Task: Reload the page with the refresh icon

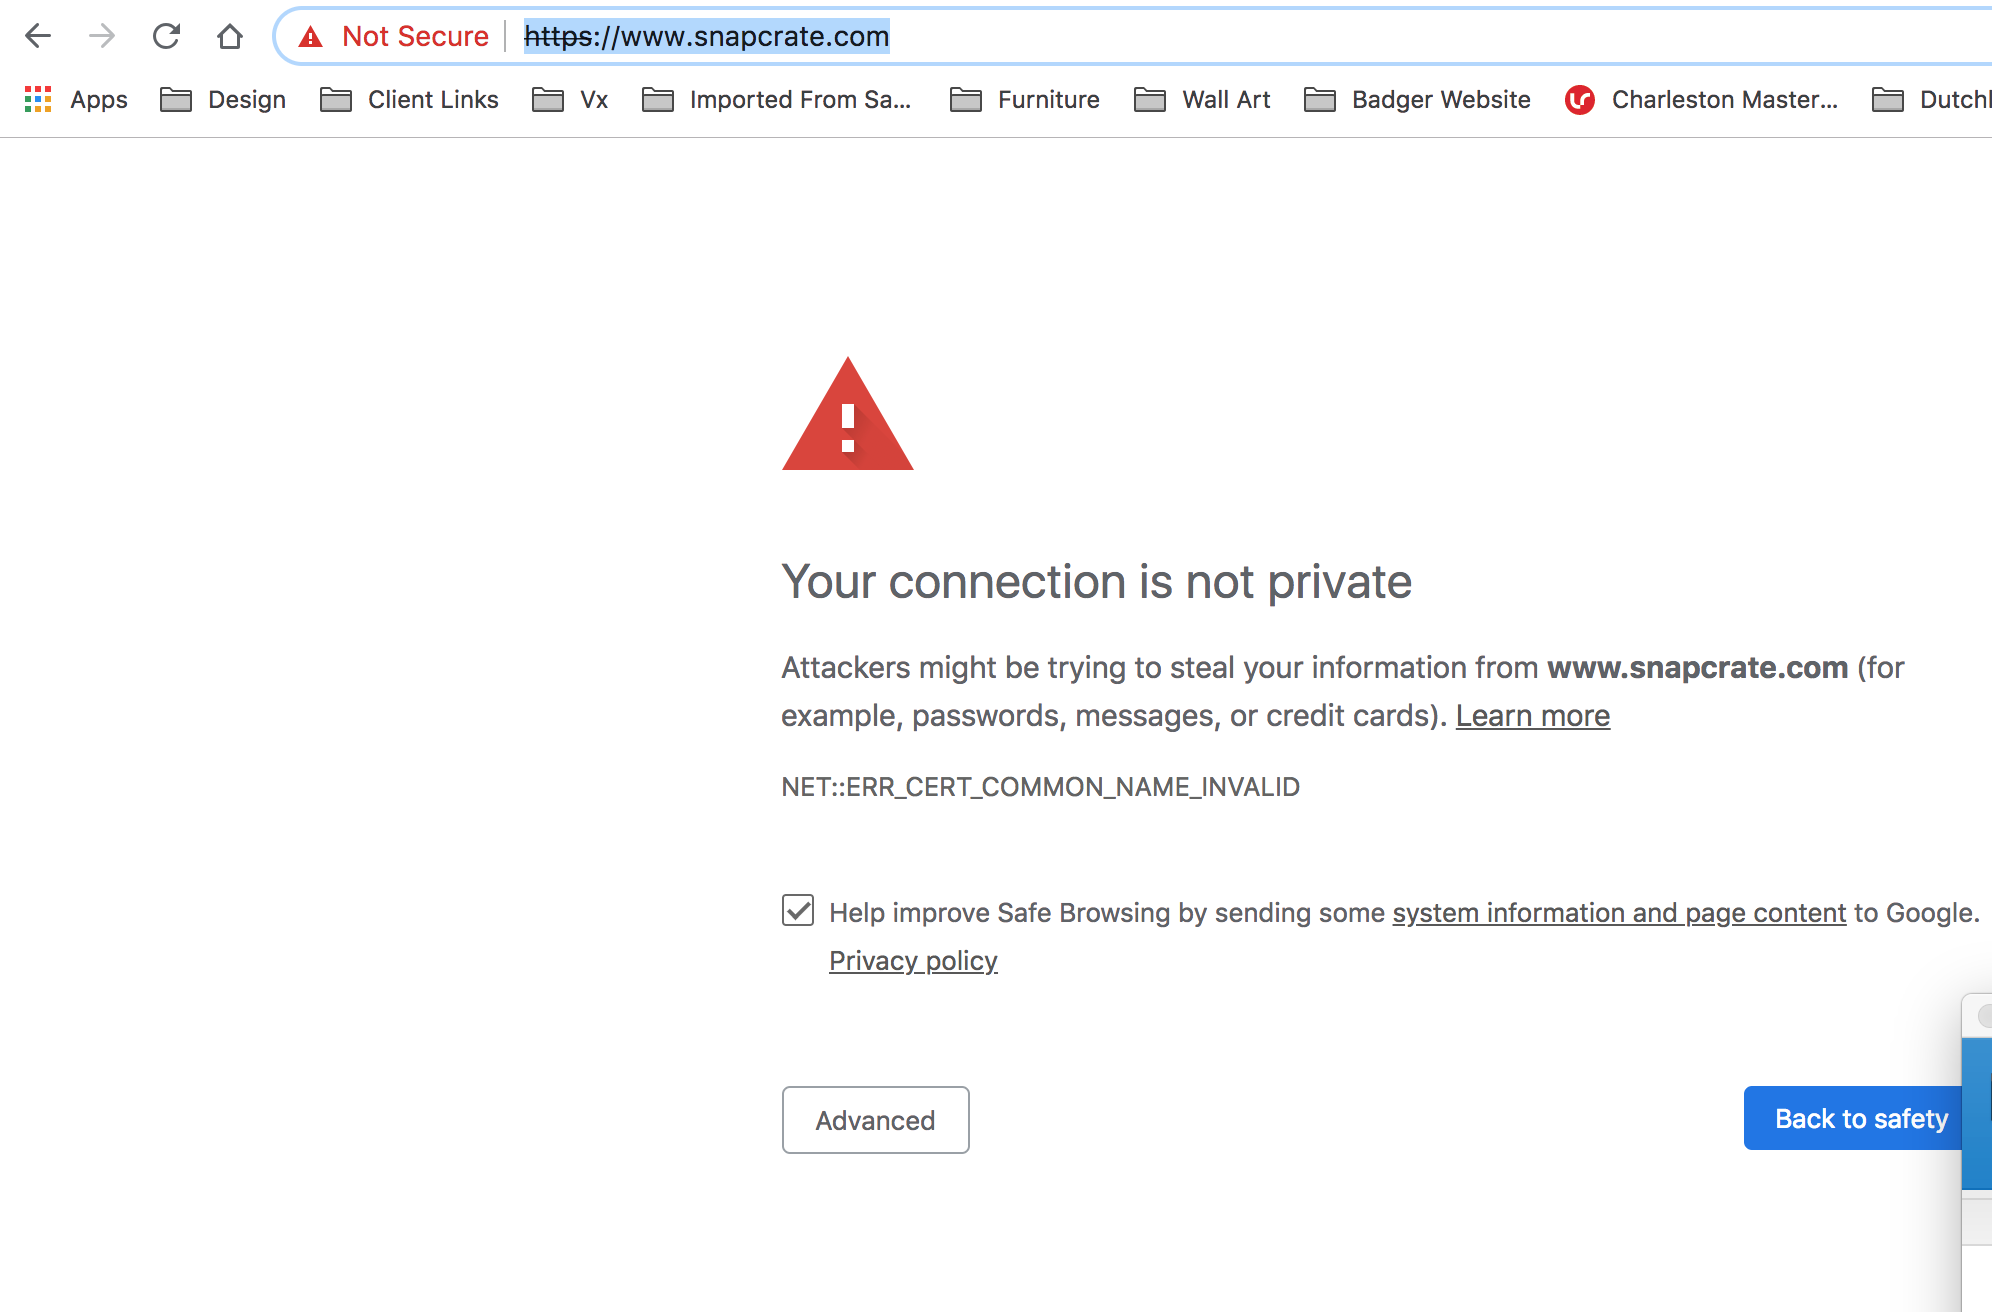Action: point(166,37)
